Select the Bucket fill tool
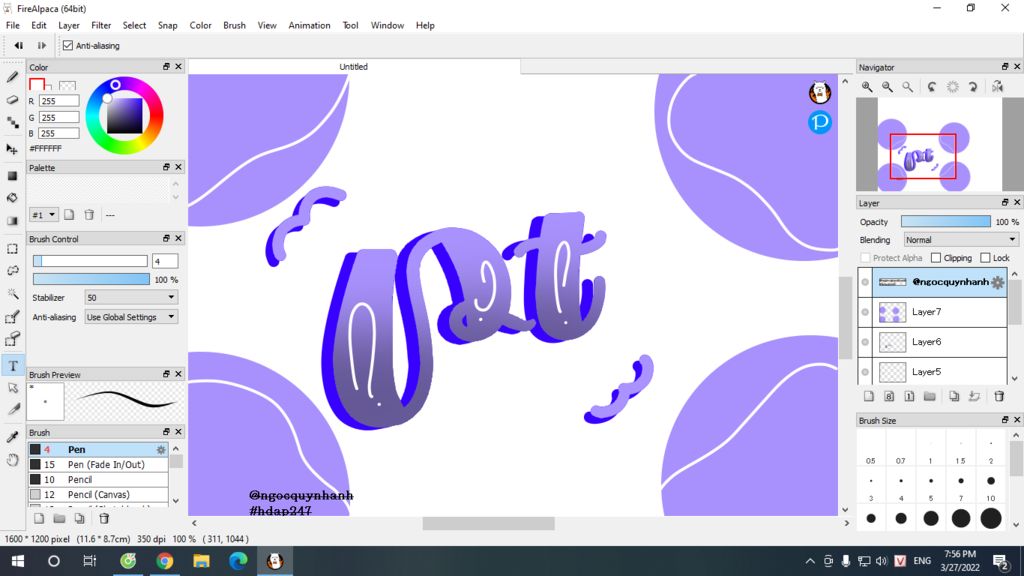 click(12, 198)
